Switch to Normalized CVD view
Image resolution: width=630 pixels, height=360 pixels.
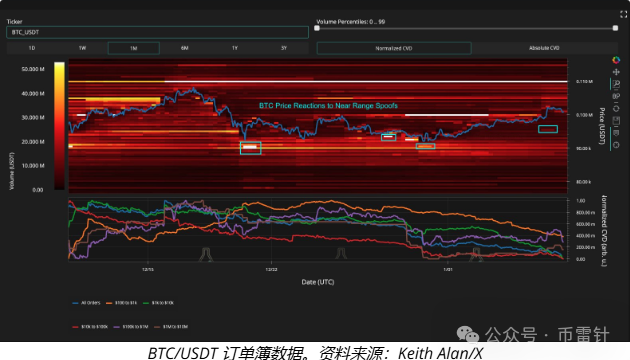click(x=394, y=48)
